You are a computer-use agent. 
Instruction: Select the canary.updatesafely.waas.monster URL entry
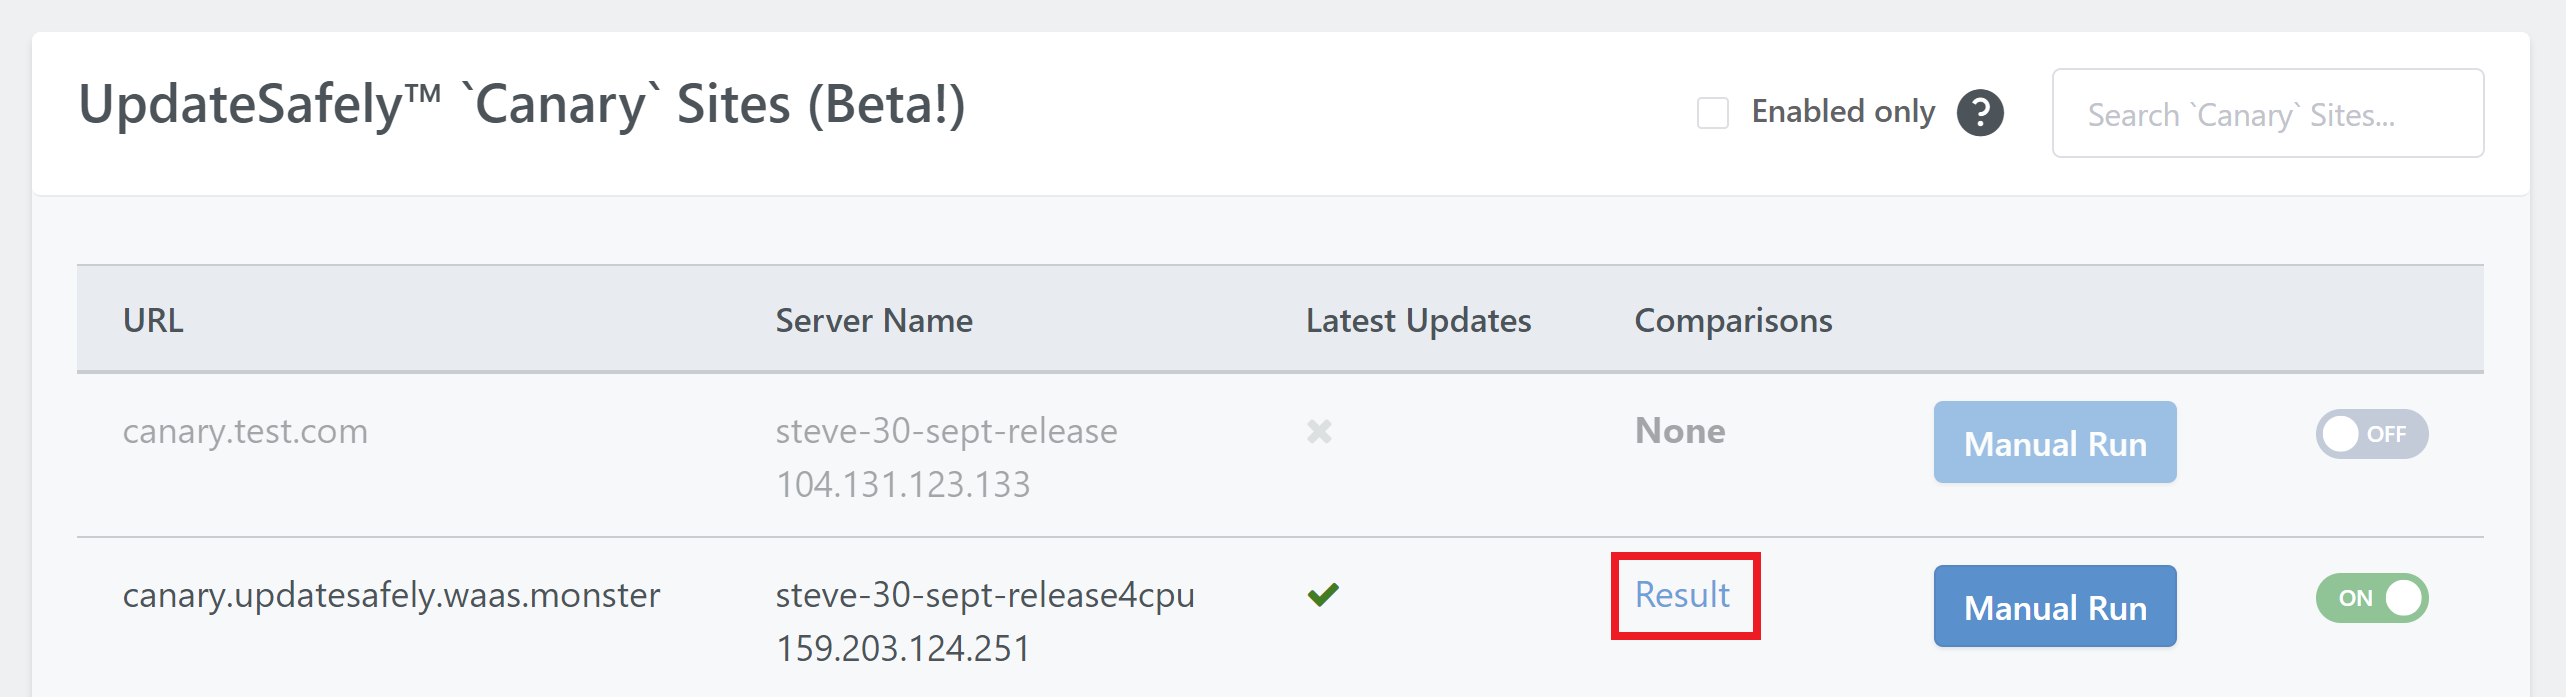(391, 595)
